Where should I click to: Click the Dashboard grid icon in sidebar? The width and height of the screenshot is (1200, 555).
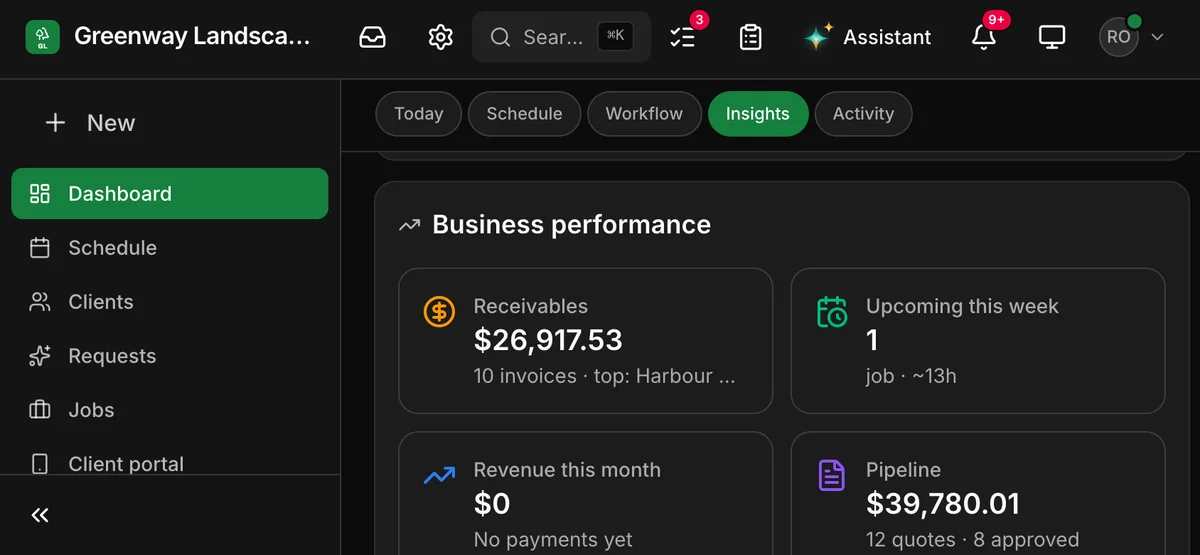pos(40,194)
